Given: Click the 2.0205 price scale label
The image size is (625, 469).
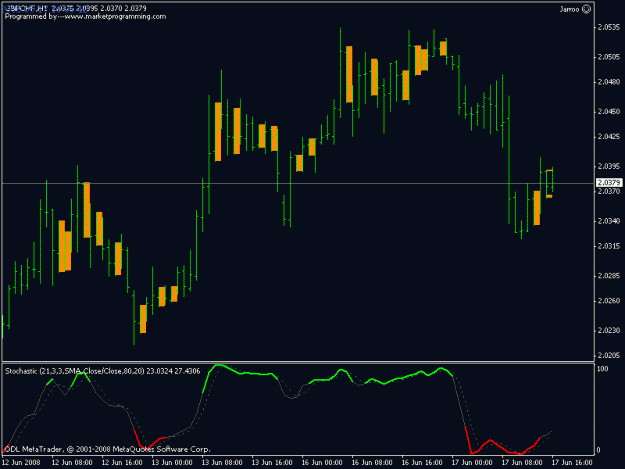Looking at the screenshot, I should [x=609, y=355].
